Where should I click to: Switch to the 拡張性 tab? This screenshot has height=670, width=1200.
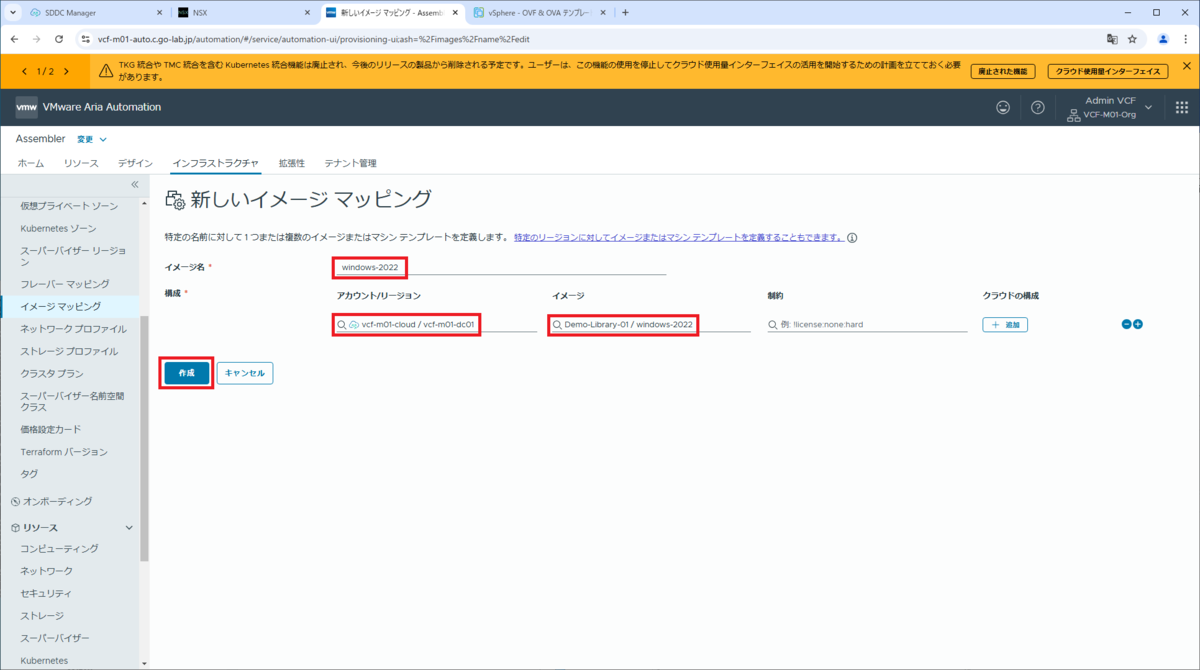tap(291, 163)
